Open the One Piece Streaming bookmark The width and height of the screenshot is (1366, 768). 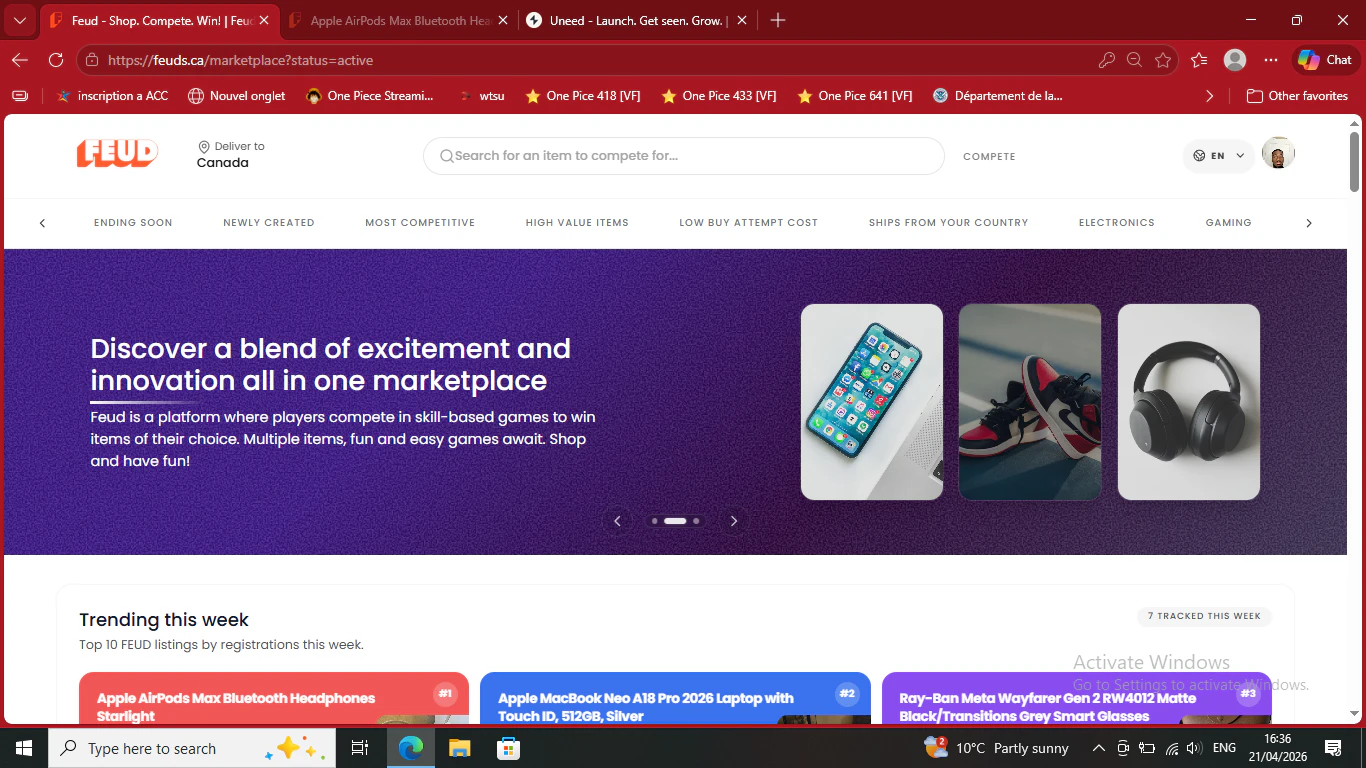tap(370, 96)
